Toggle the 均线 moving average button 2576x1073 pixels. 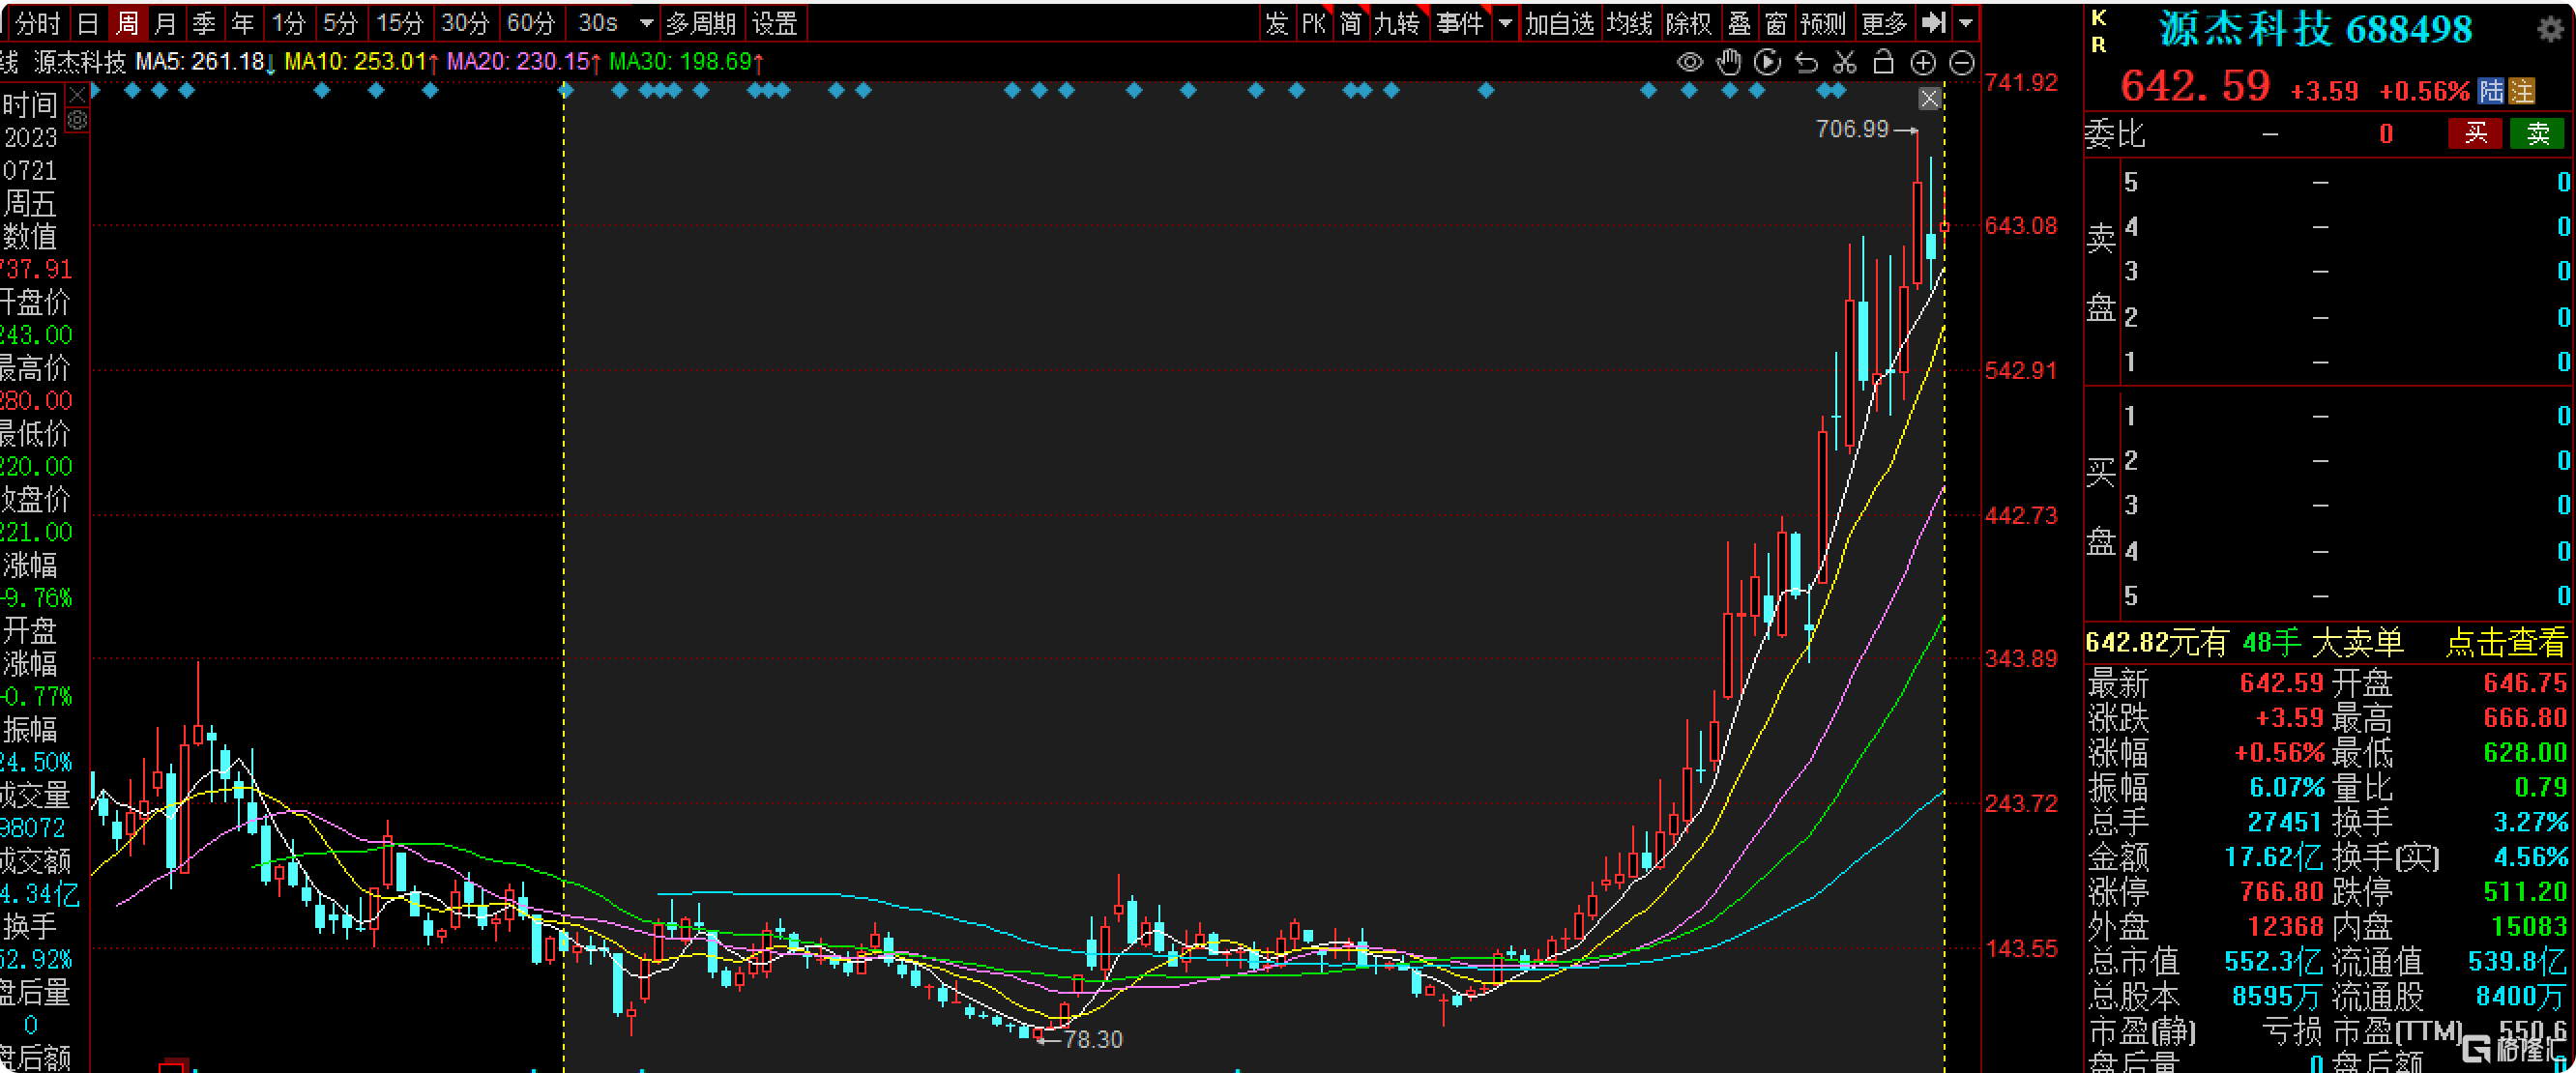[x=1629, y=22]
